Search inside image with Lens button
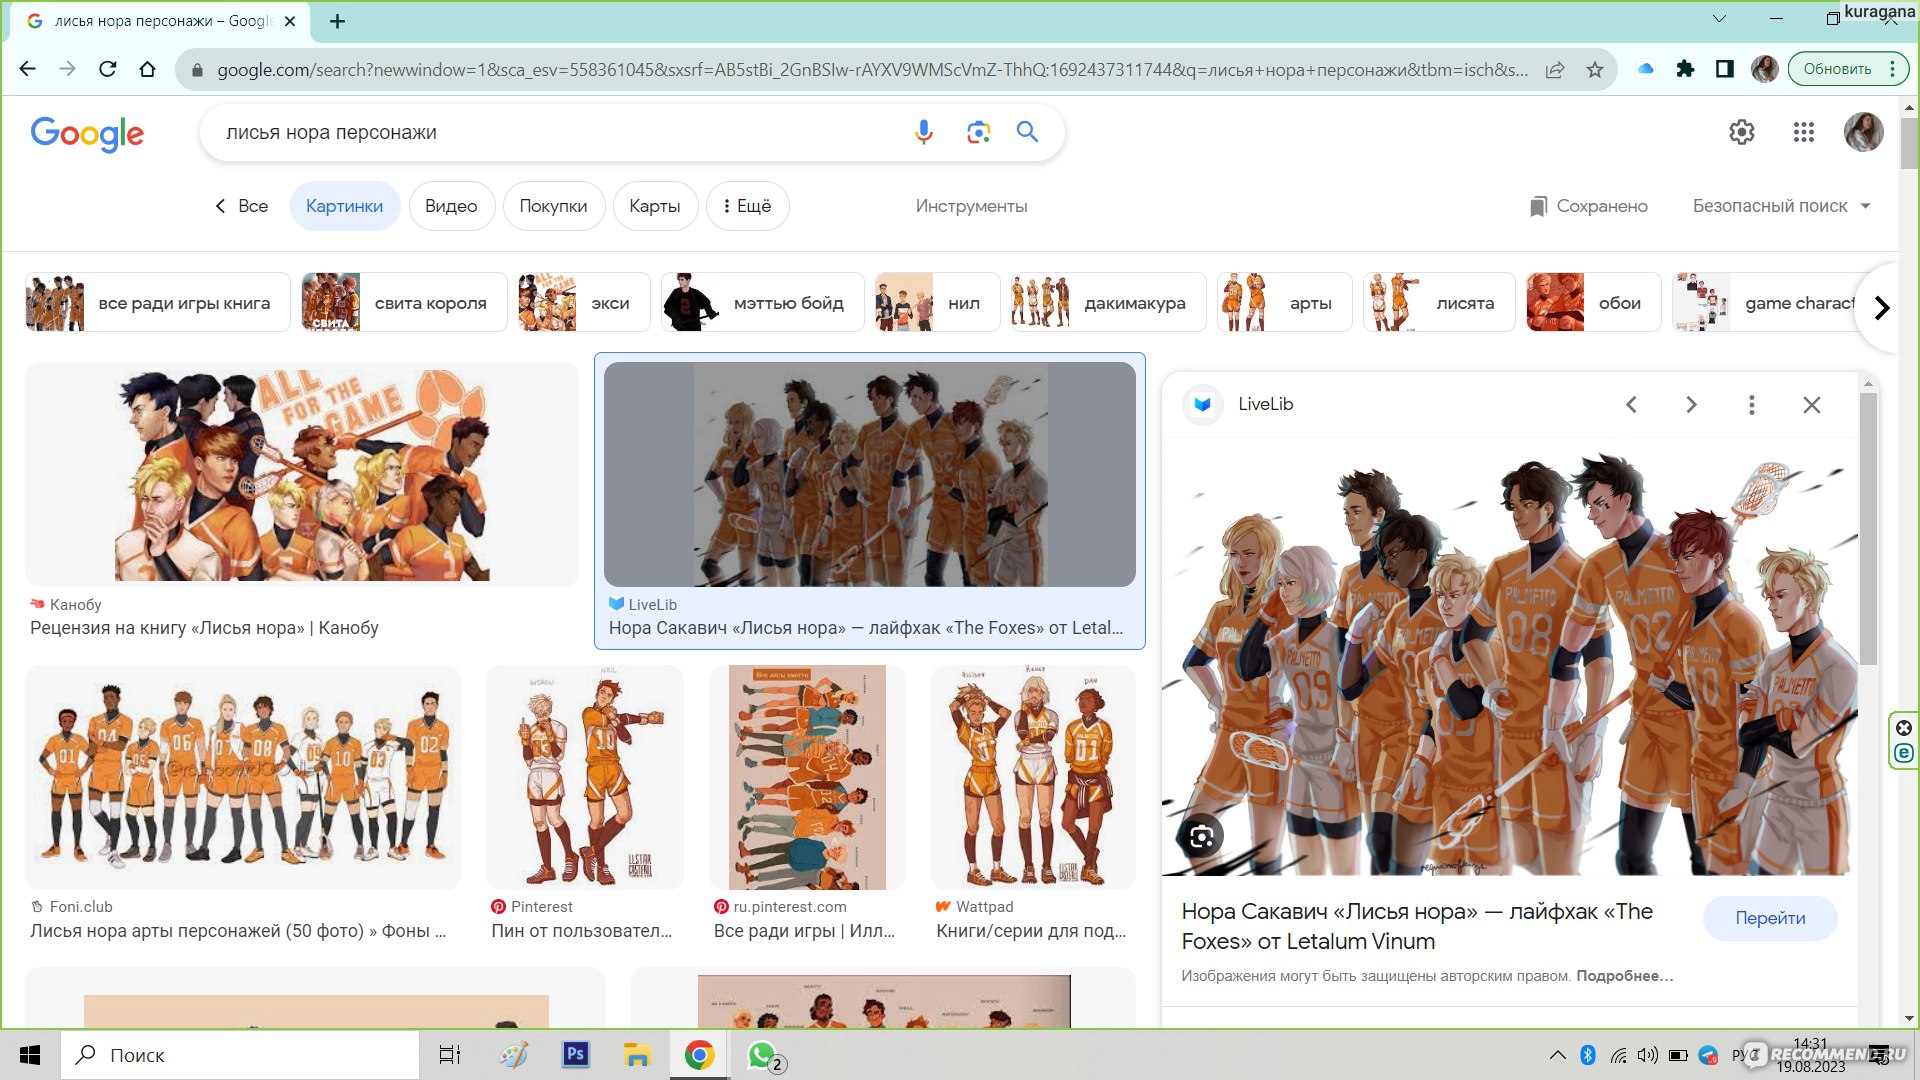Image resolution: width=1920 pixels, height=1080 pixels. [x=1201, y=837]
